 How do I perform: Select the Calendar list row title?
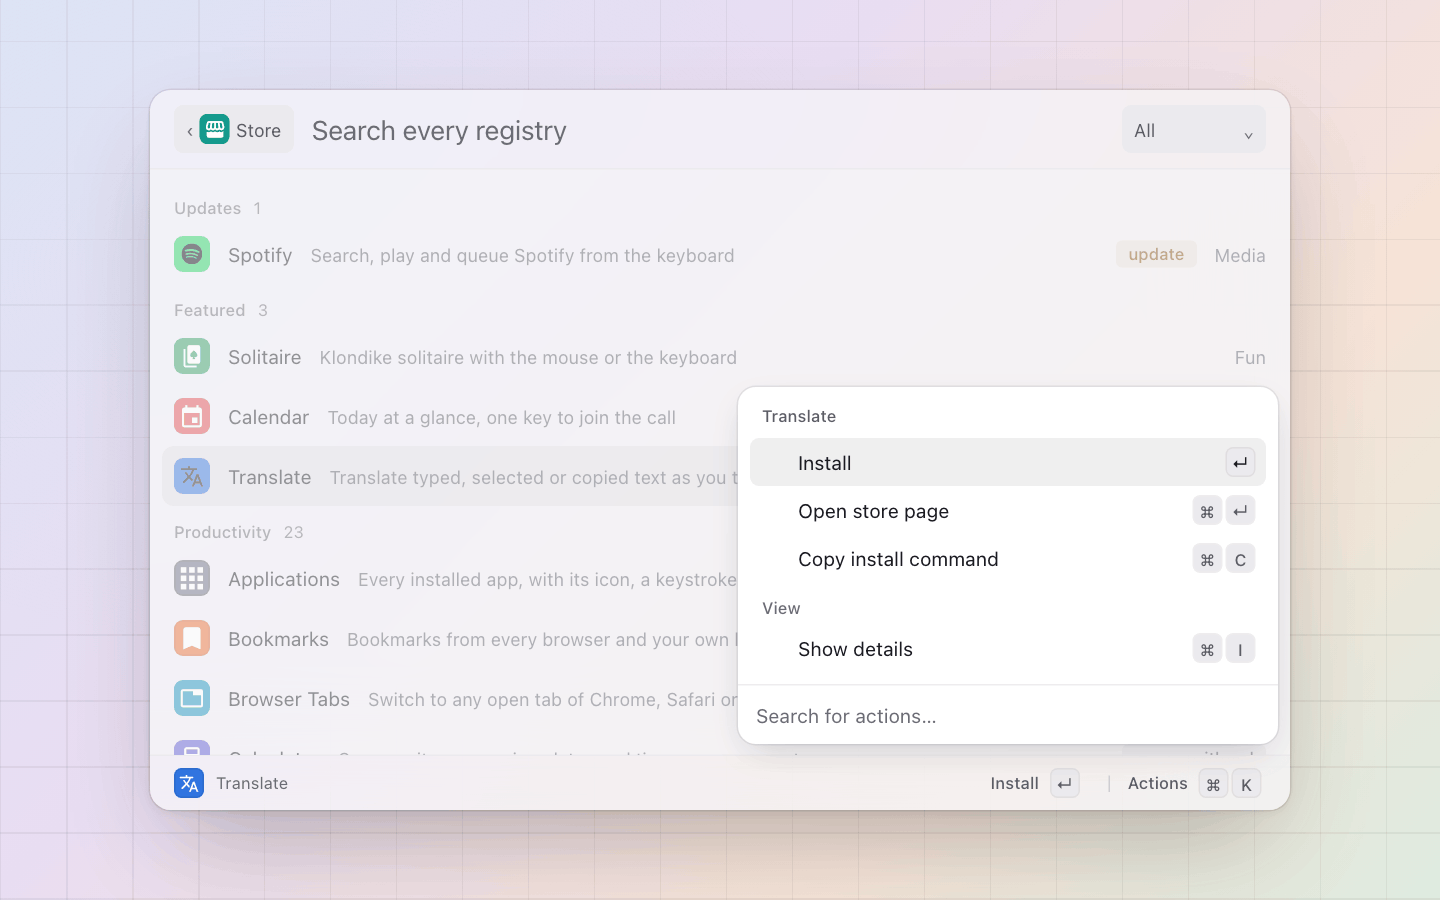(x=268, y=417)
